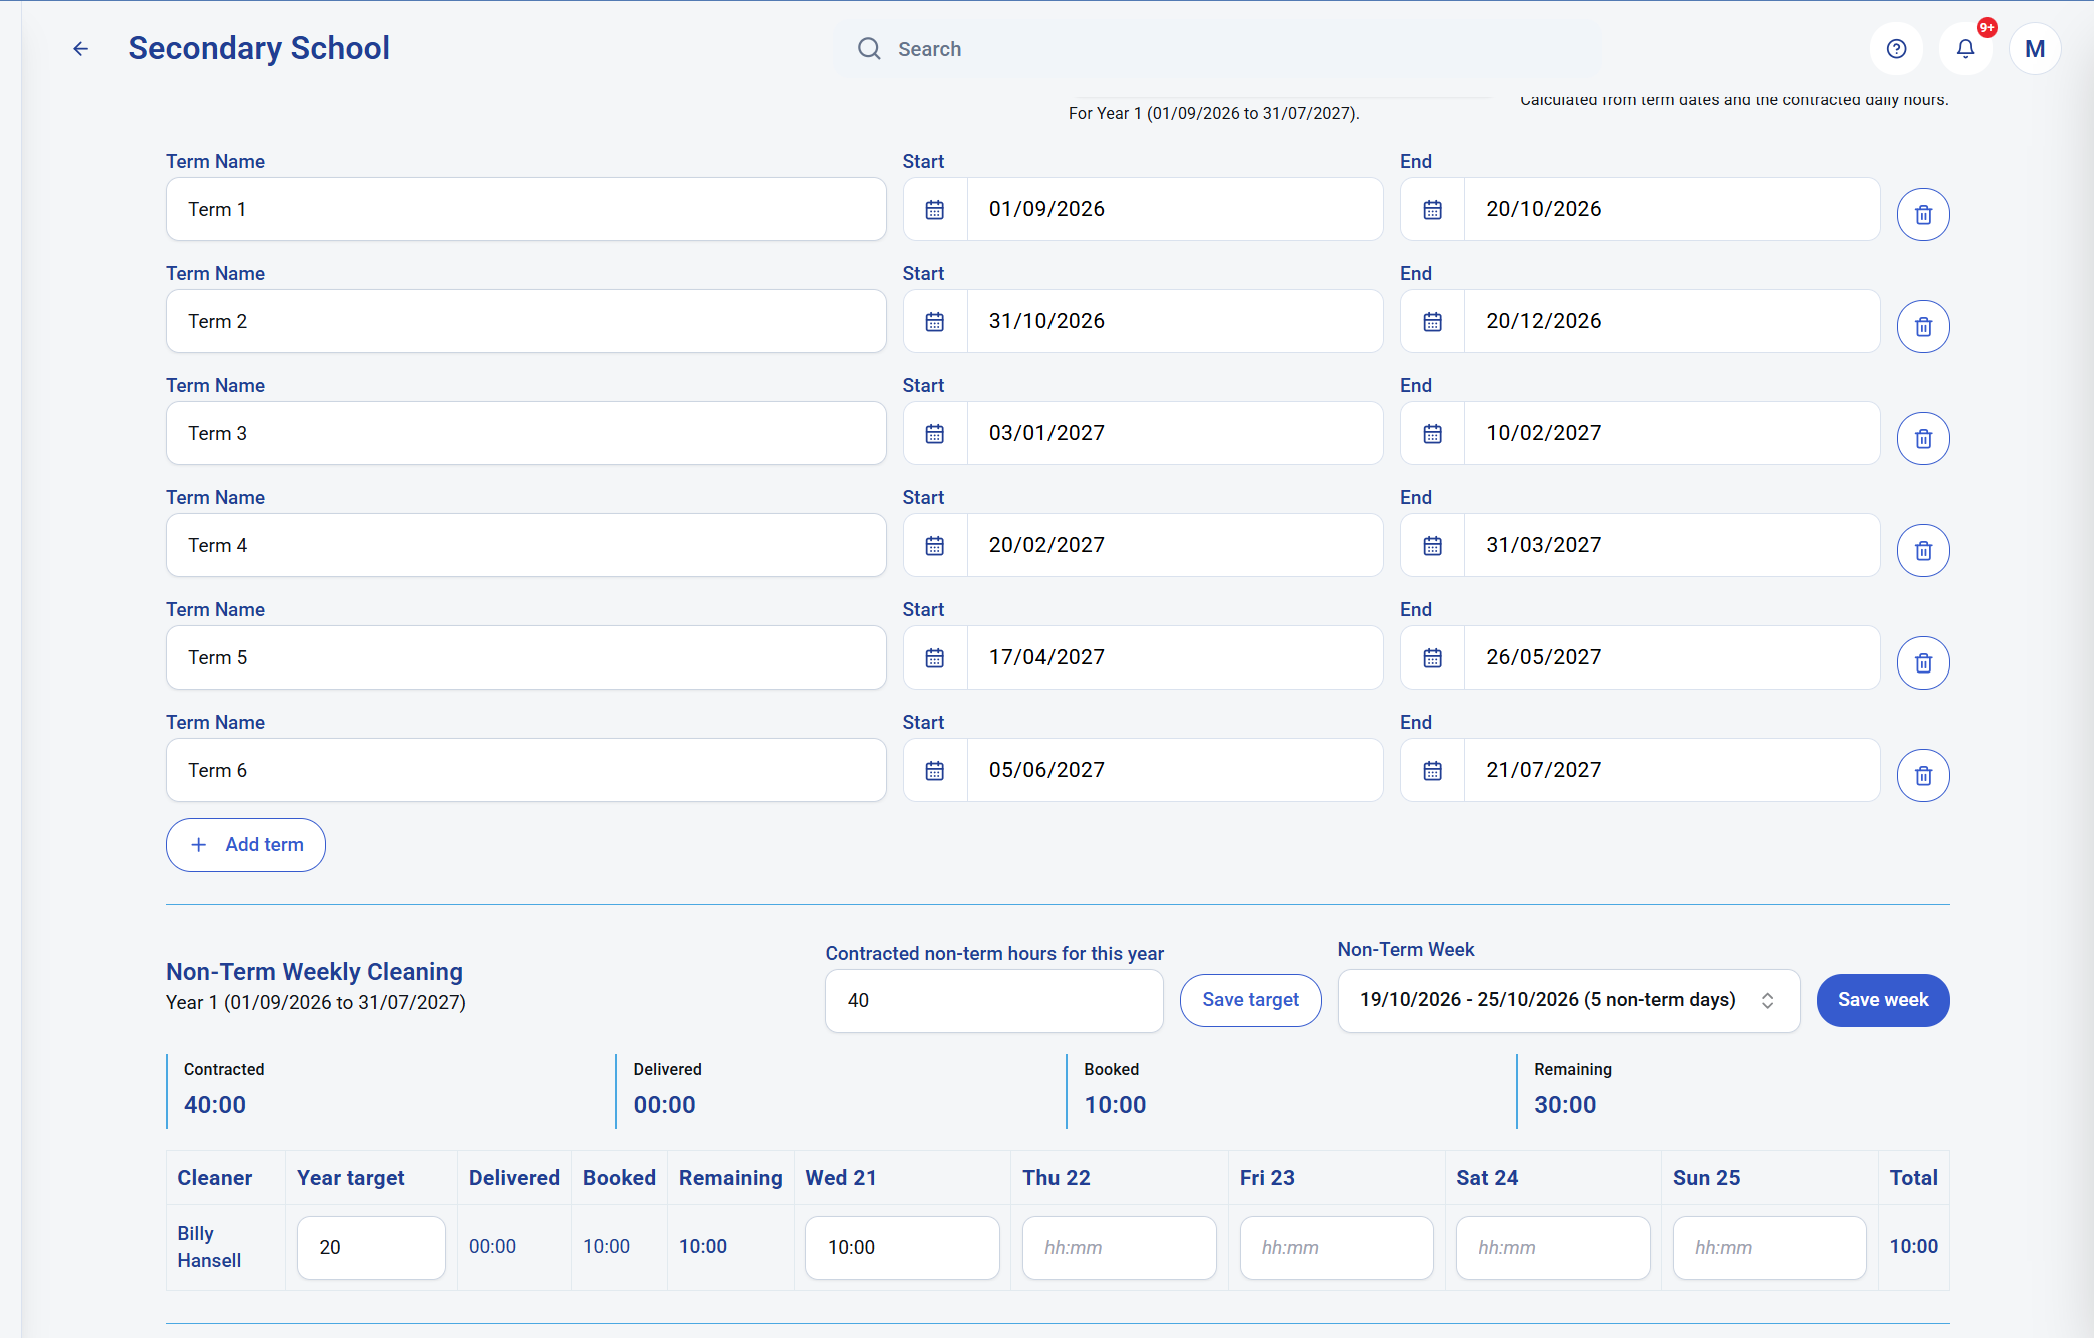This screenshot has height=1338, width=2094.
Task: Open notifications bell icon
Action: 1965,48
